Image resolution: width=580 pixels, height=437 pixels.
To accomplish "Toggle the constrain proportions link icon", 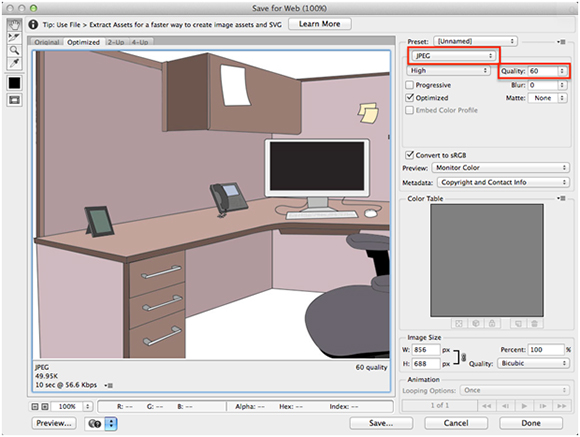I will pyautogui.click(x=463, y=357).
